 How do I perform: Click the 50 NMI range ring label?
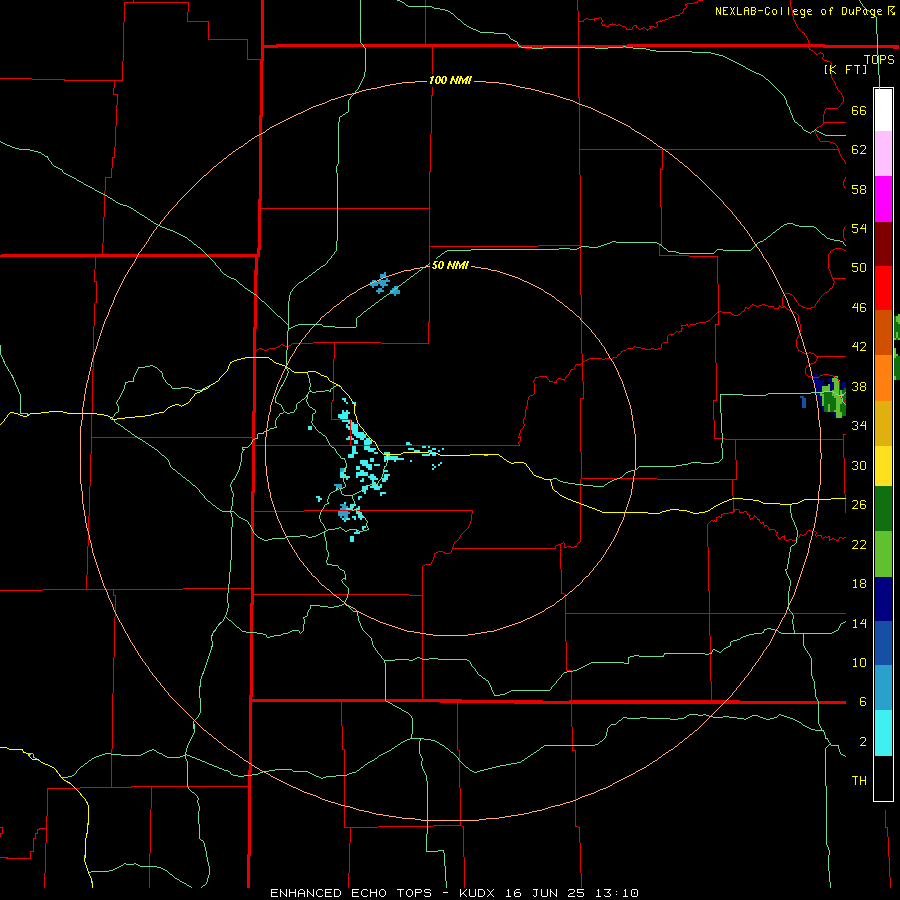(450, 265)
